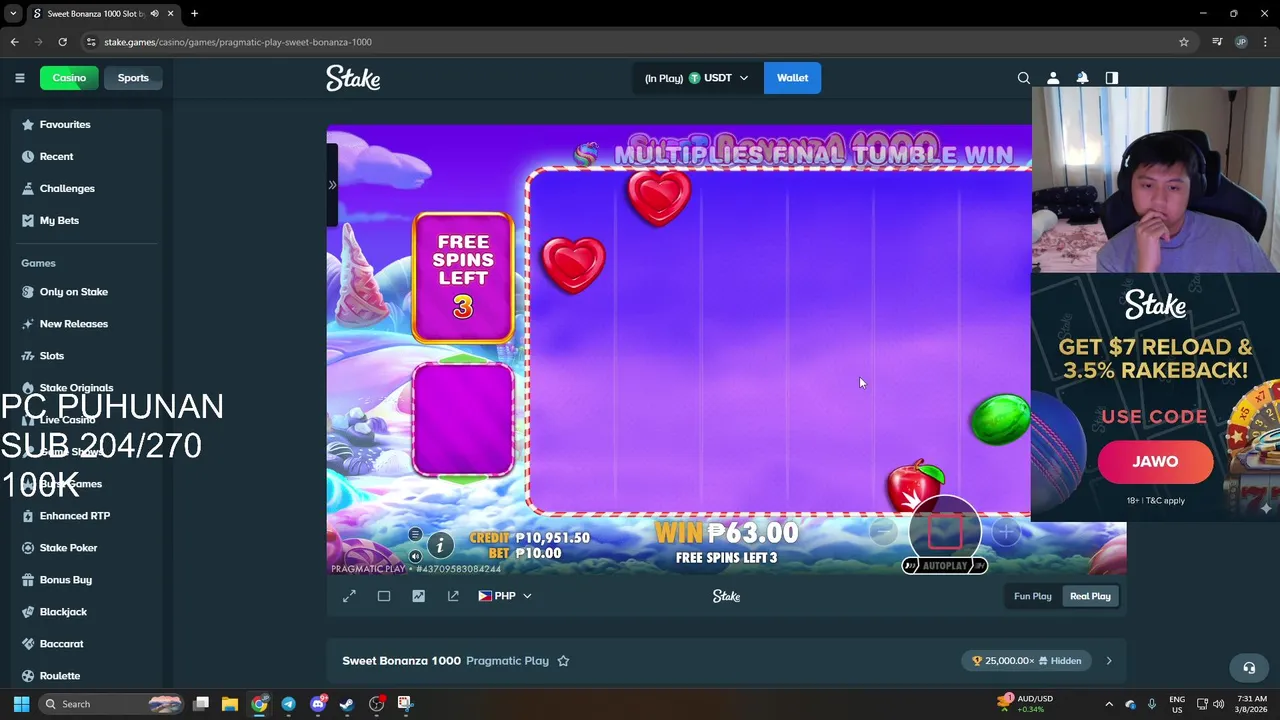Switch to the Casino tab
This screenshot has height=720, width=1280.
click(69, 78)
